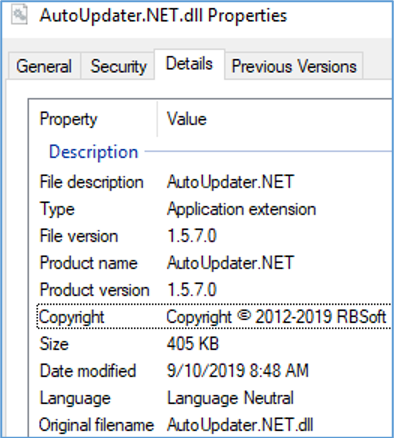Click the Product name value AutoUpdater.NET
Image resolution: width=394 pixels, height=438 pixels.
coord(230,263)
